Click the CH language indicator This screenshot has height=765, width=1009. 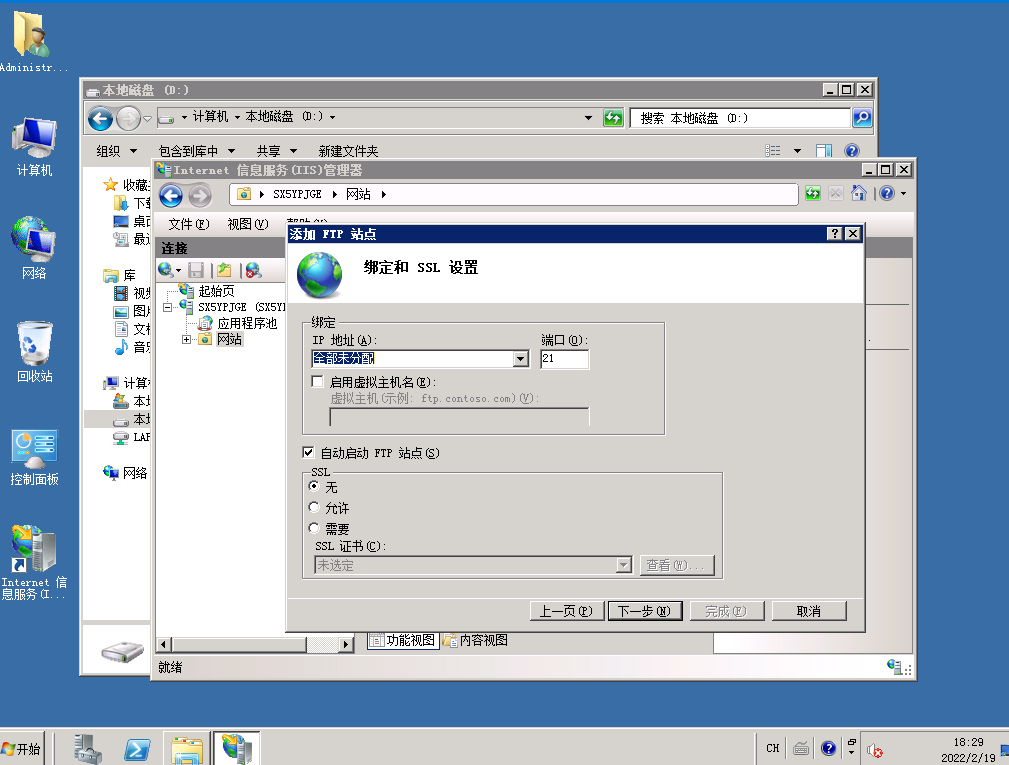tap(773, 748)
